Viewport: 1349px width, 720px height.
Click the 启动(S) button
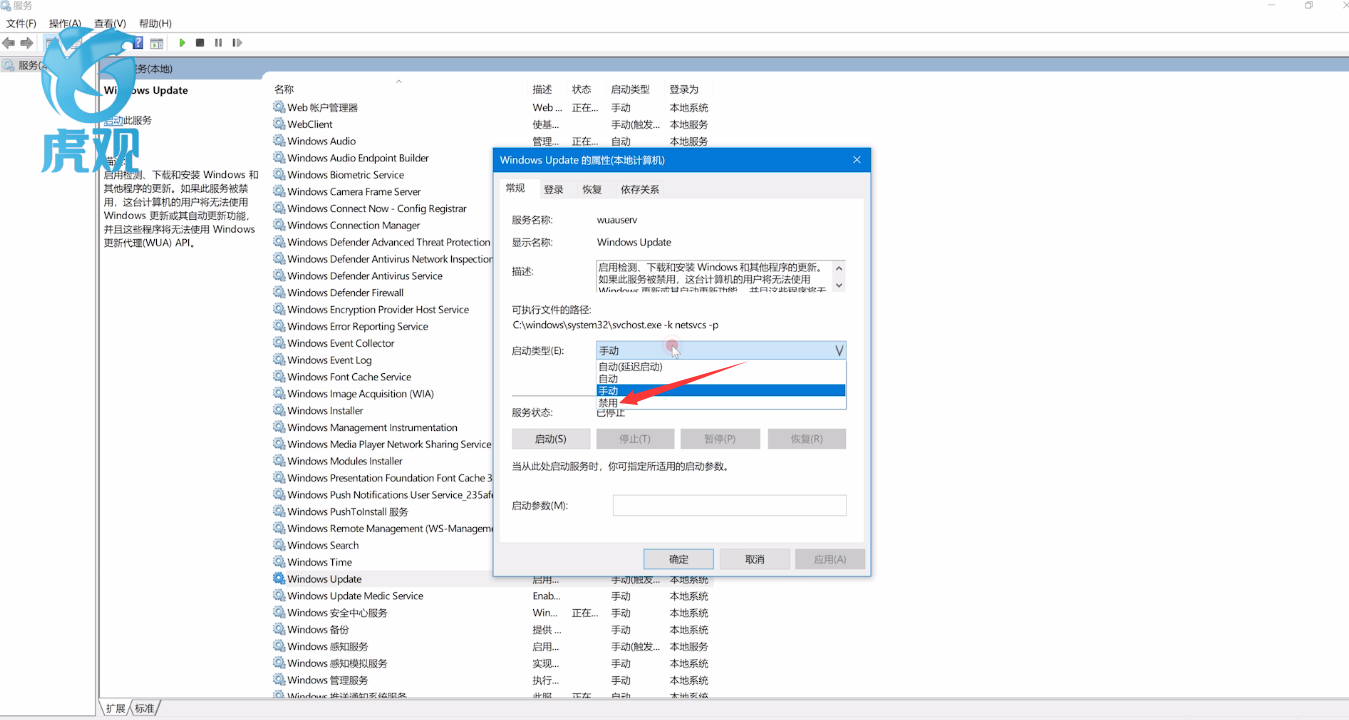(551, 439)
